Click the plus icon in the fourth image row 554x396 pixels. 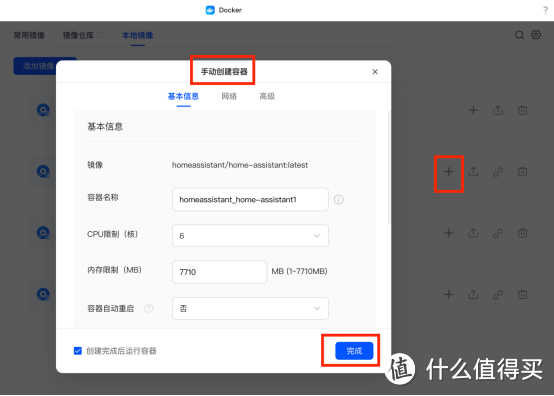click(449, 294)
